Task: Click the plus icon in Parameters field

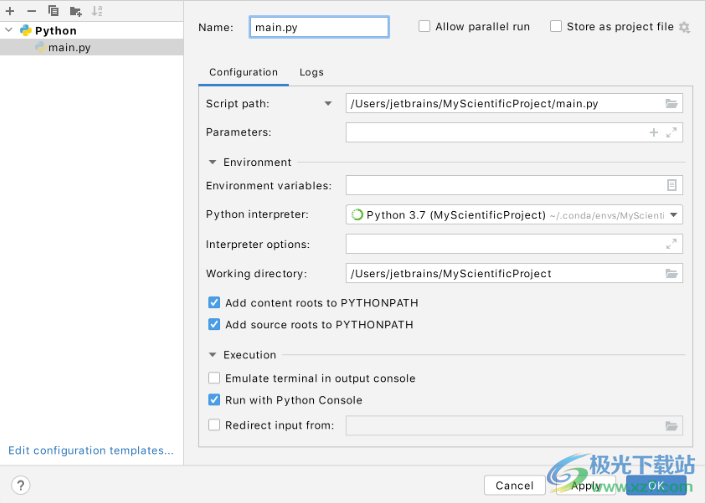Action: [654, 132]
